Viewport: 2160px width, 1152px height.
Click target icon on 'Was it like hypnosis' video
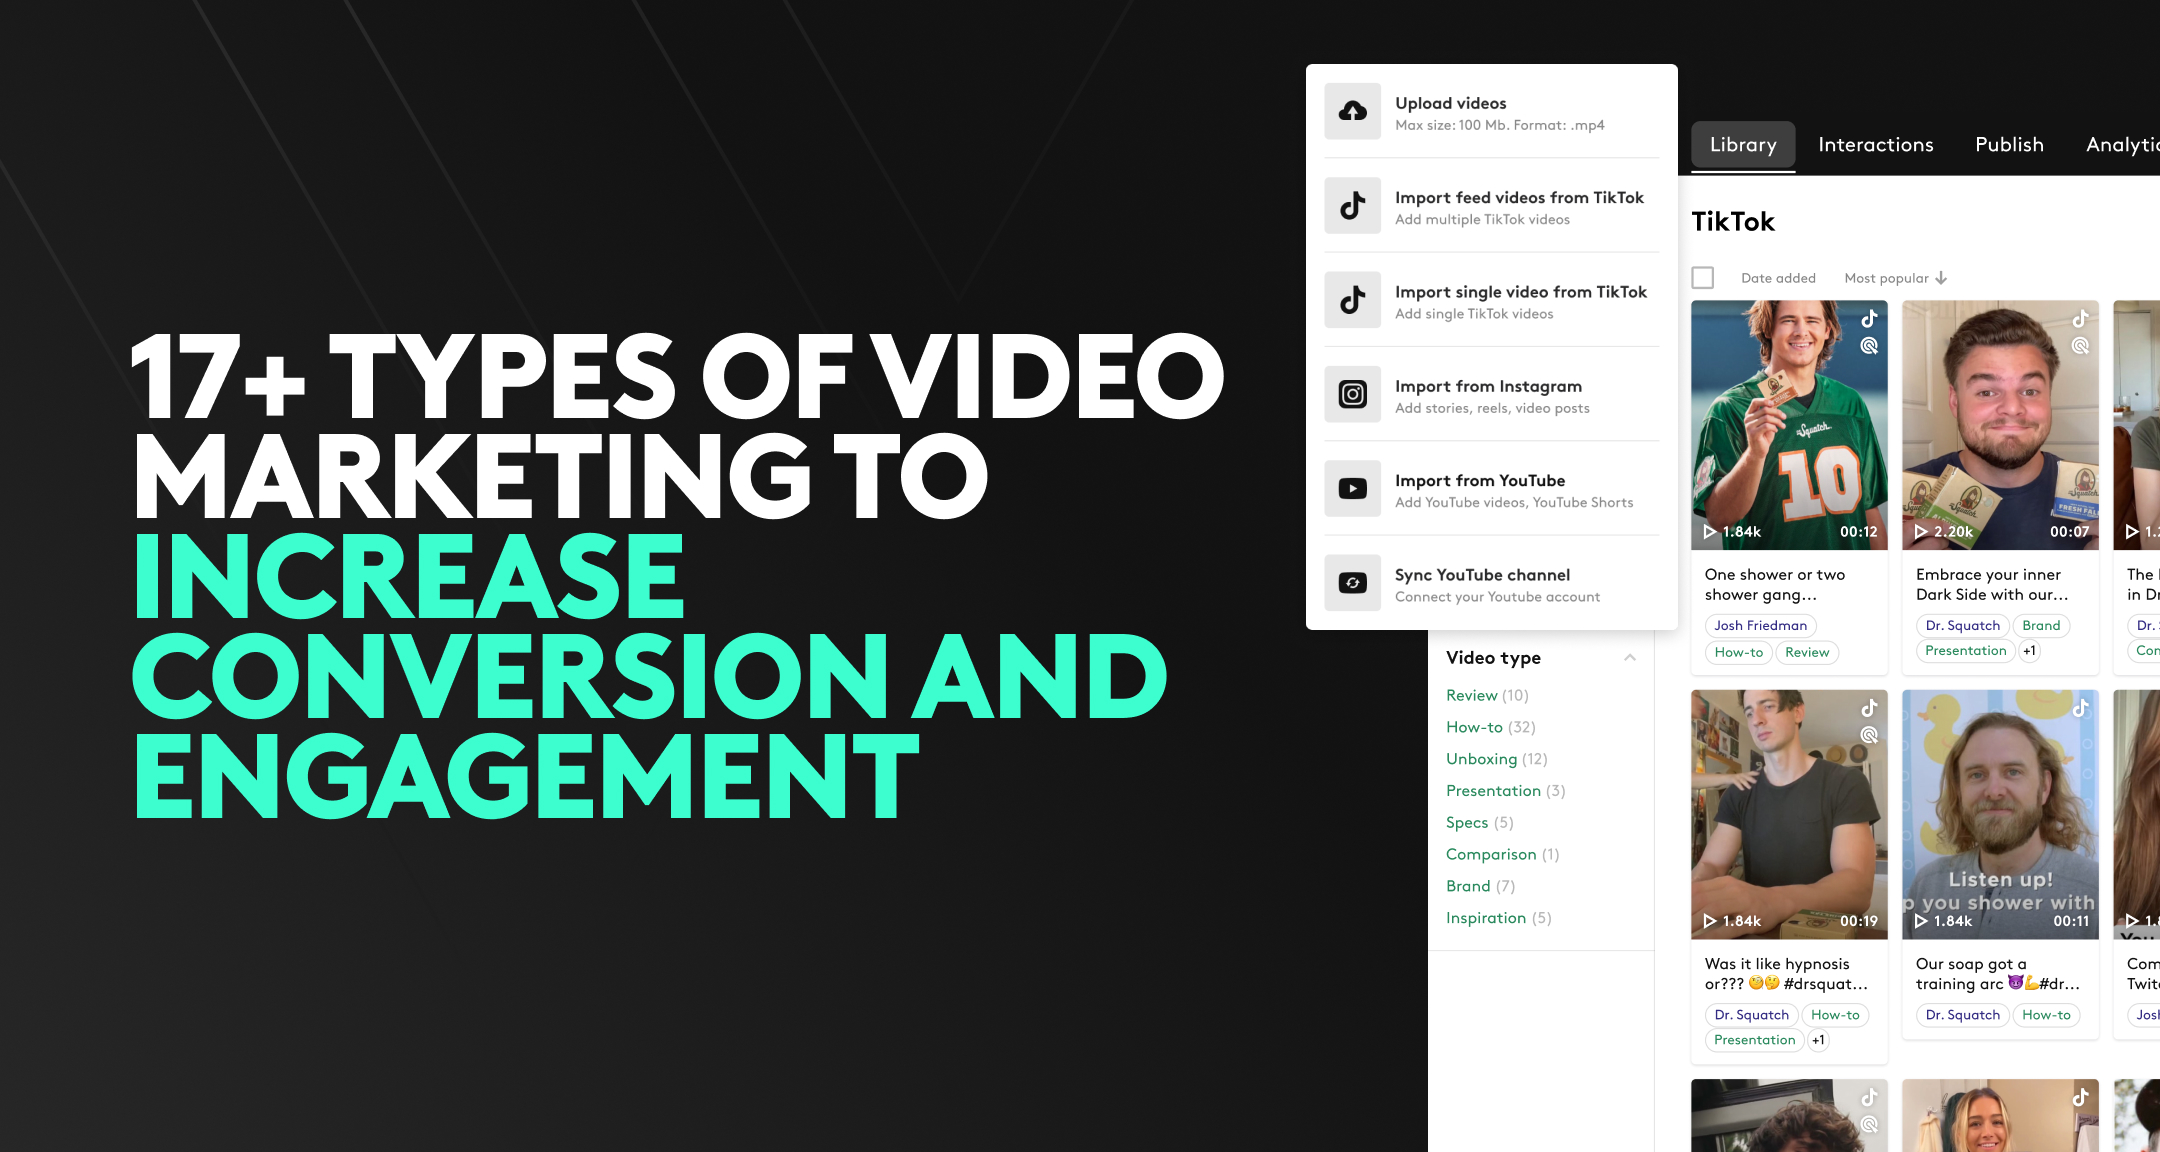[x=1869, y=735]
